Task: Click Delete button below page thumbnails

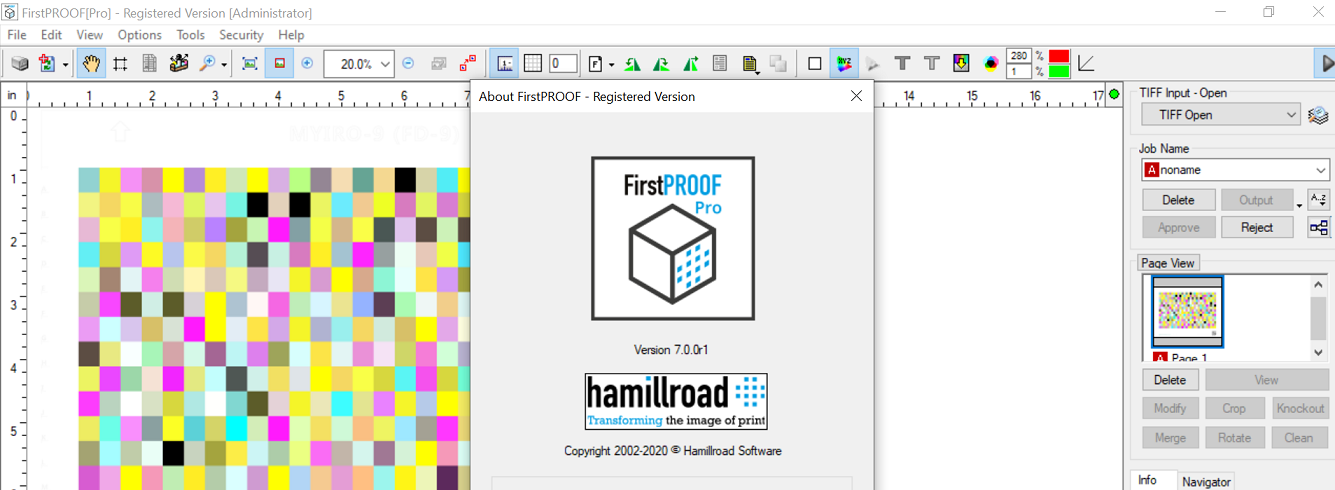Action: coord(1170,380)
